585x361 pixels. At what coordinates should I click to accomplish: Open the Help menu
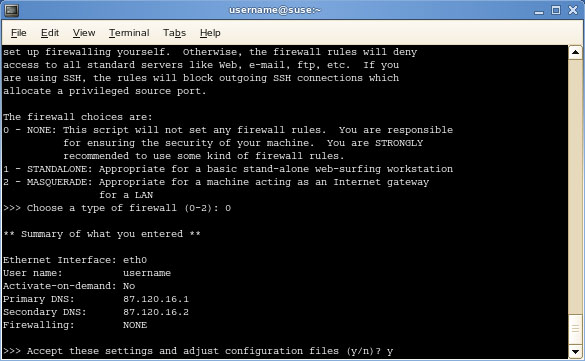pyautogui.click(x=210, y=33)
